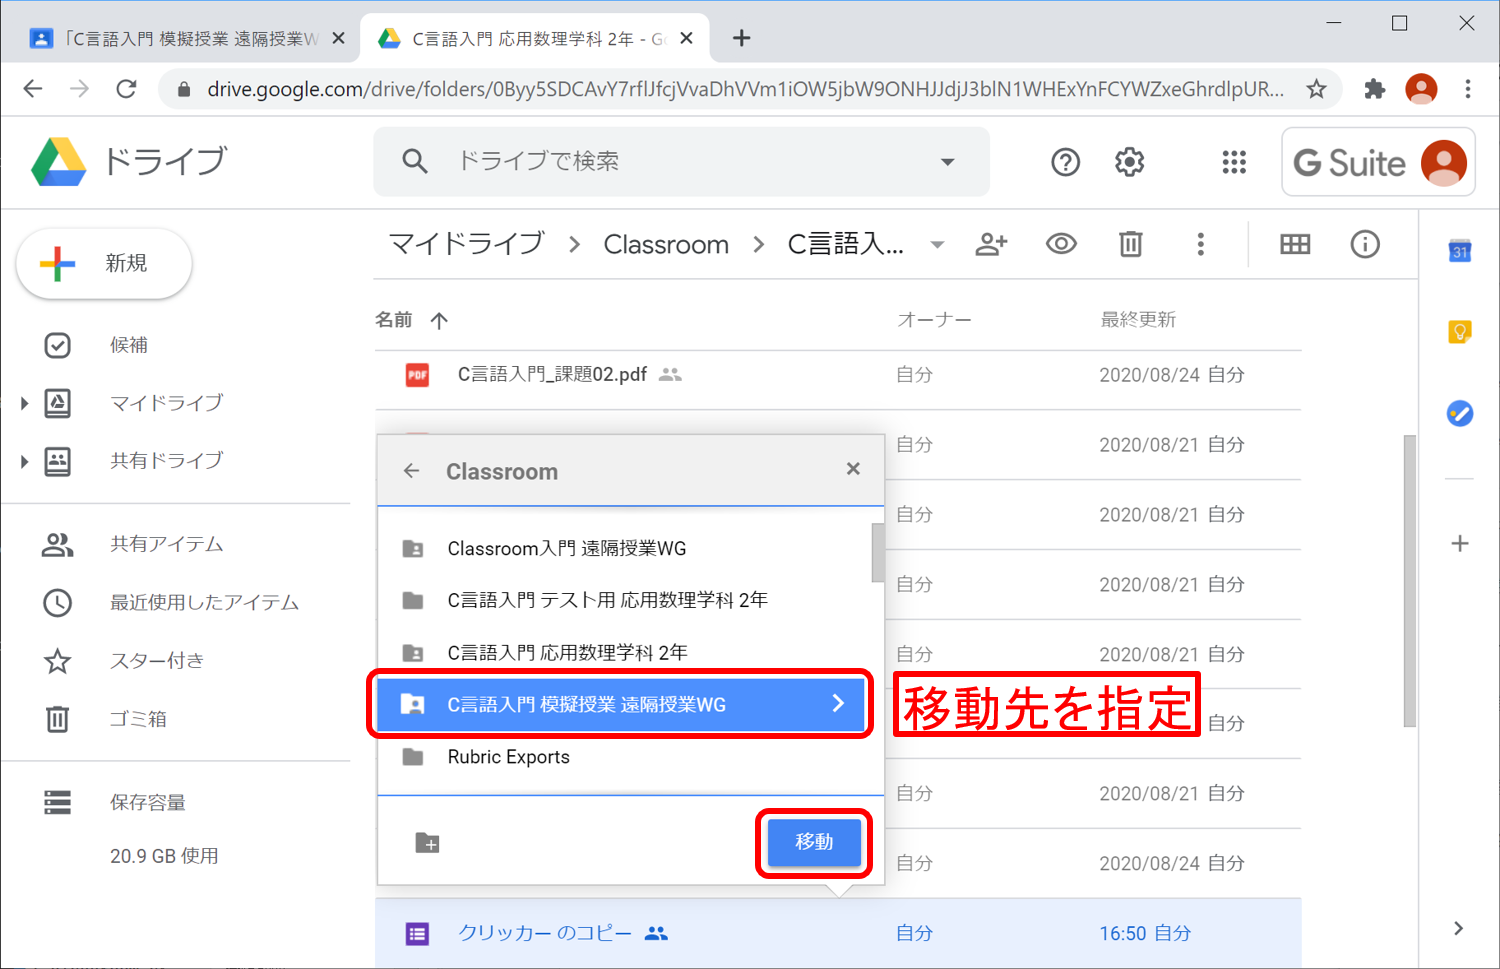
Task: Delete folder using trash icon in toolbar
Action: 1130,244
